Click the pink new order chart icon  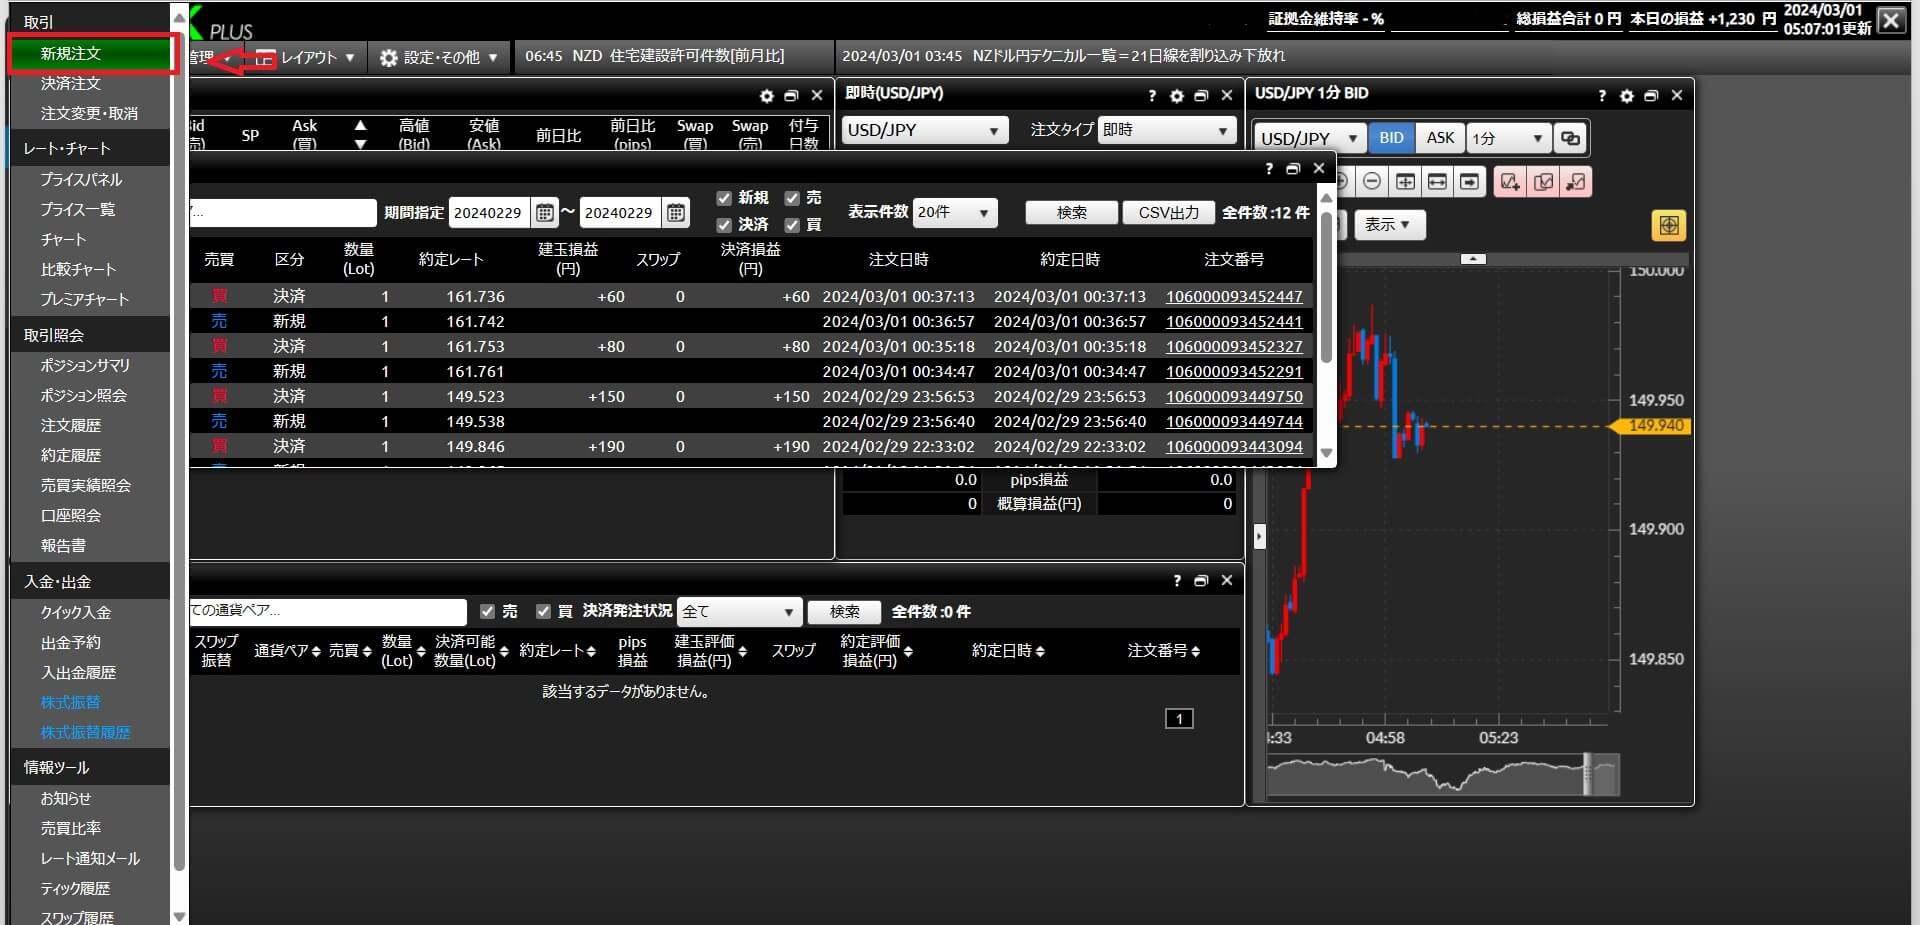click(1510, 181)
